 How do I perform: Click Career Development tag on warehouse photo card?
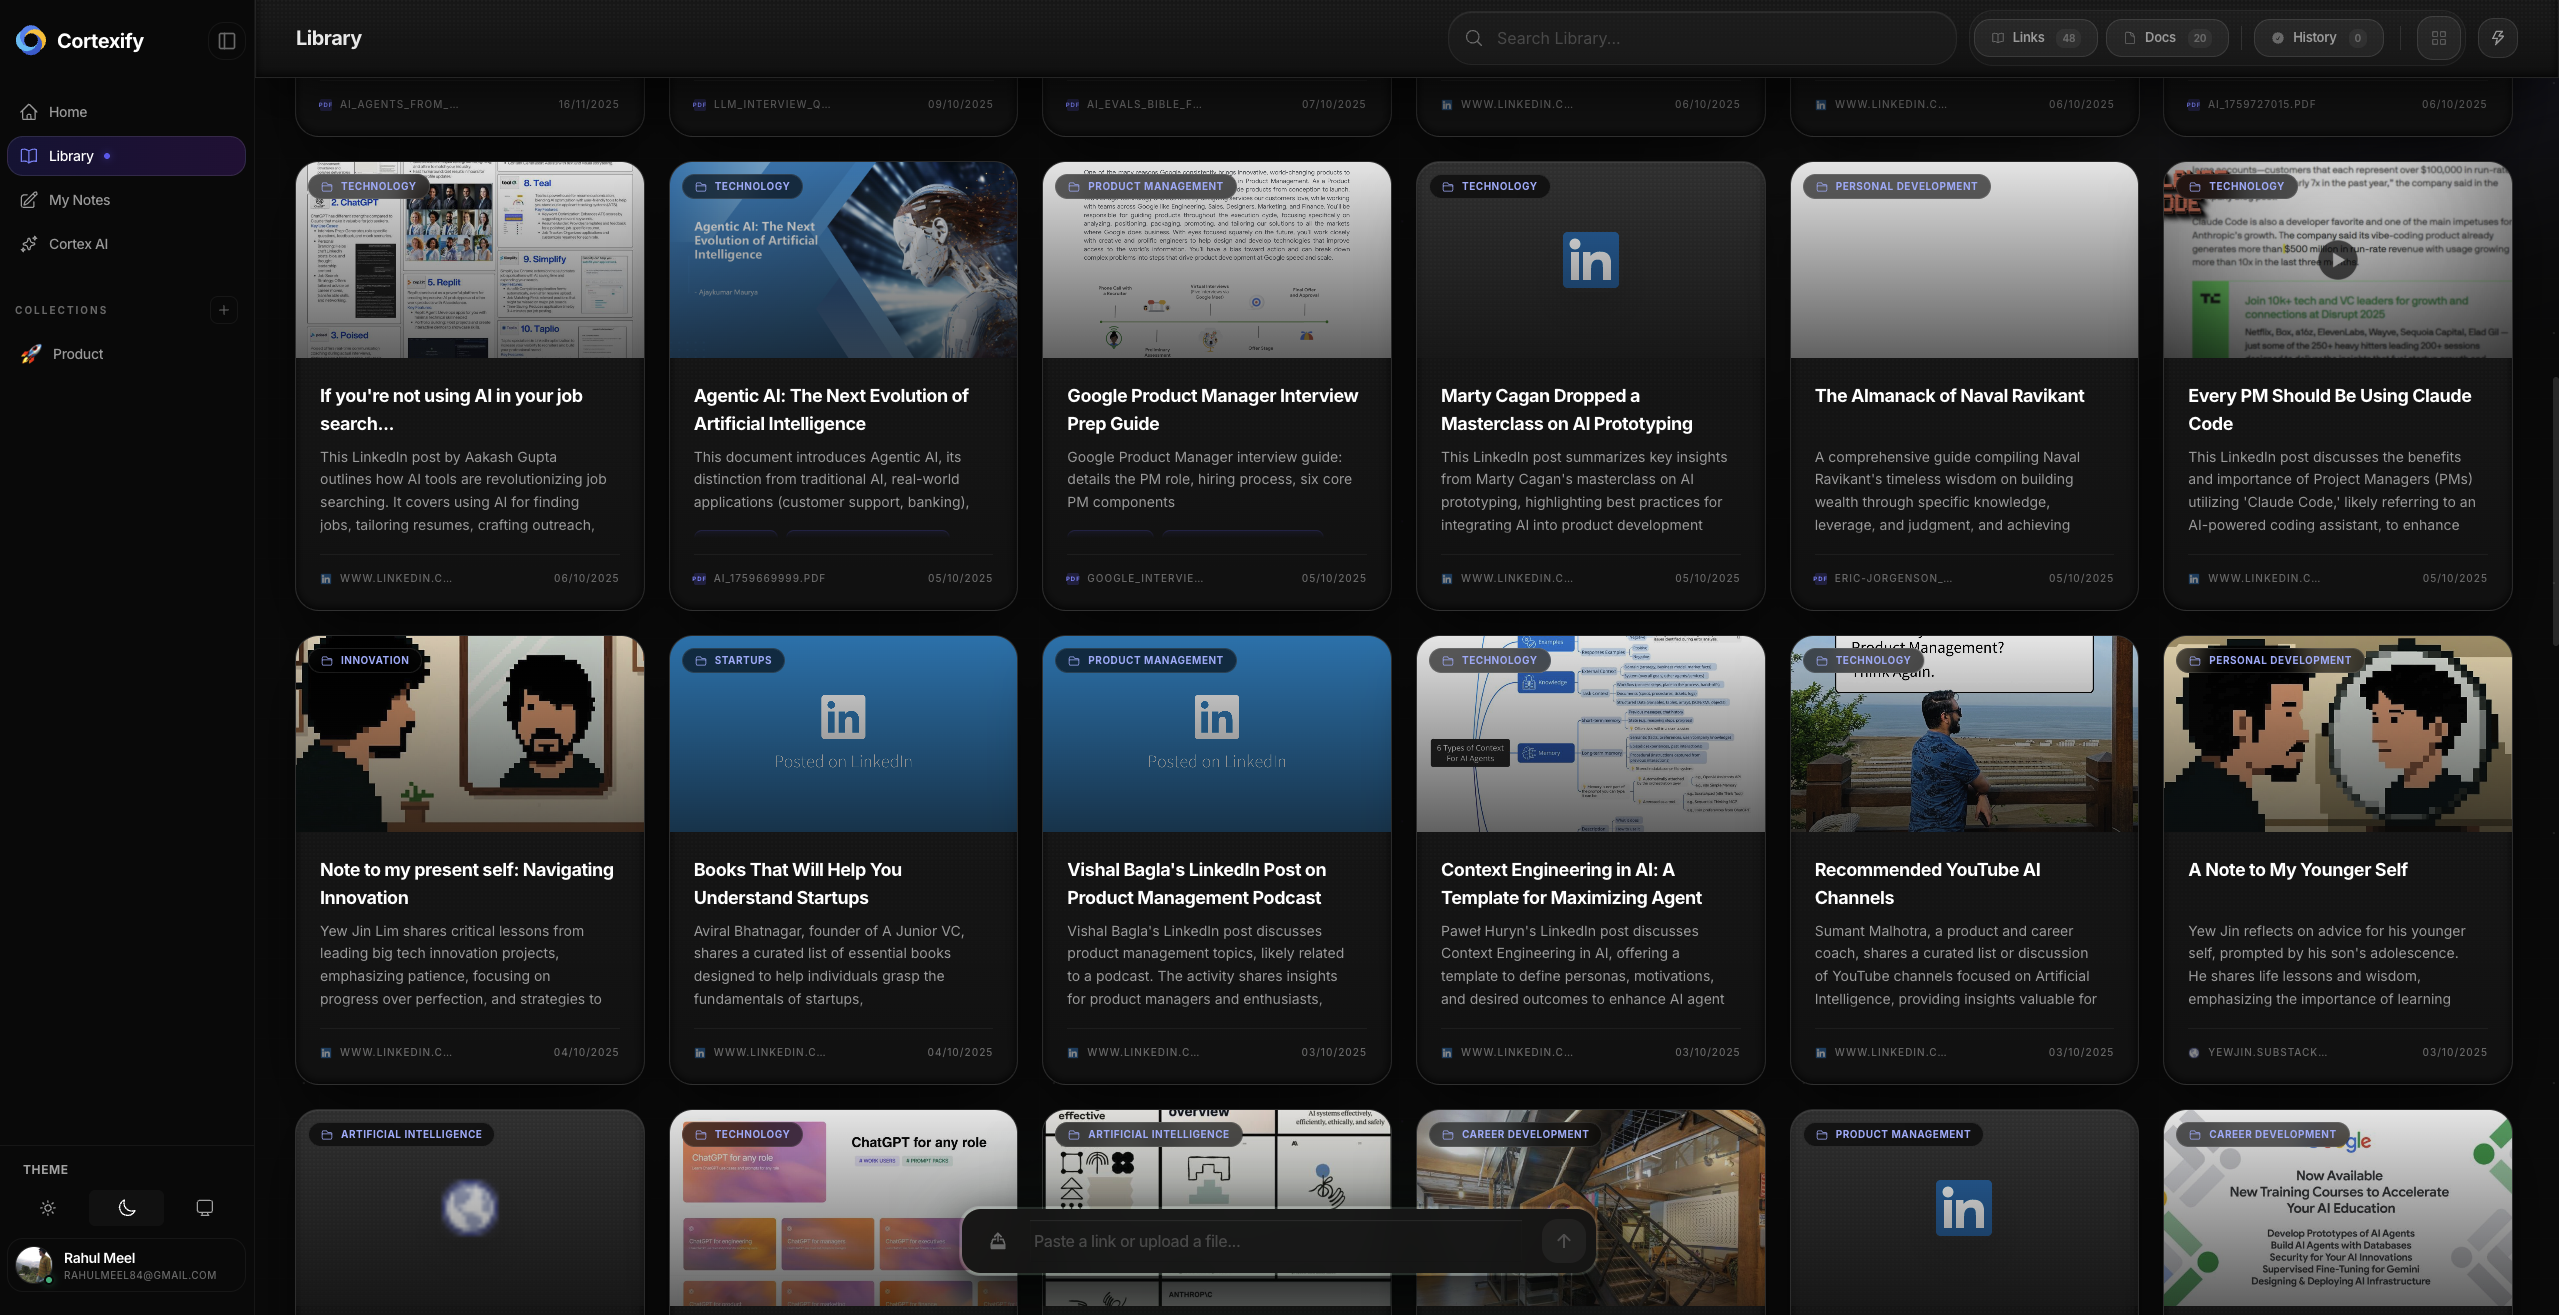[1516, 1134]
